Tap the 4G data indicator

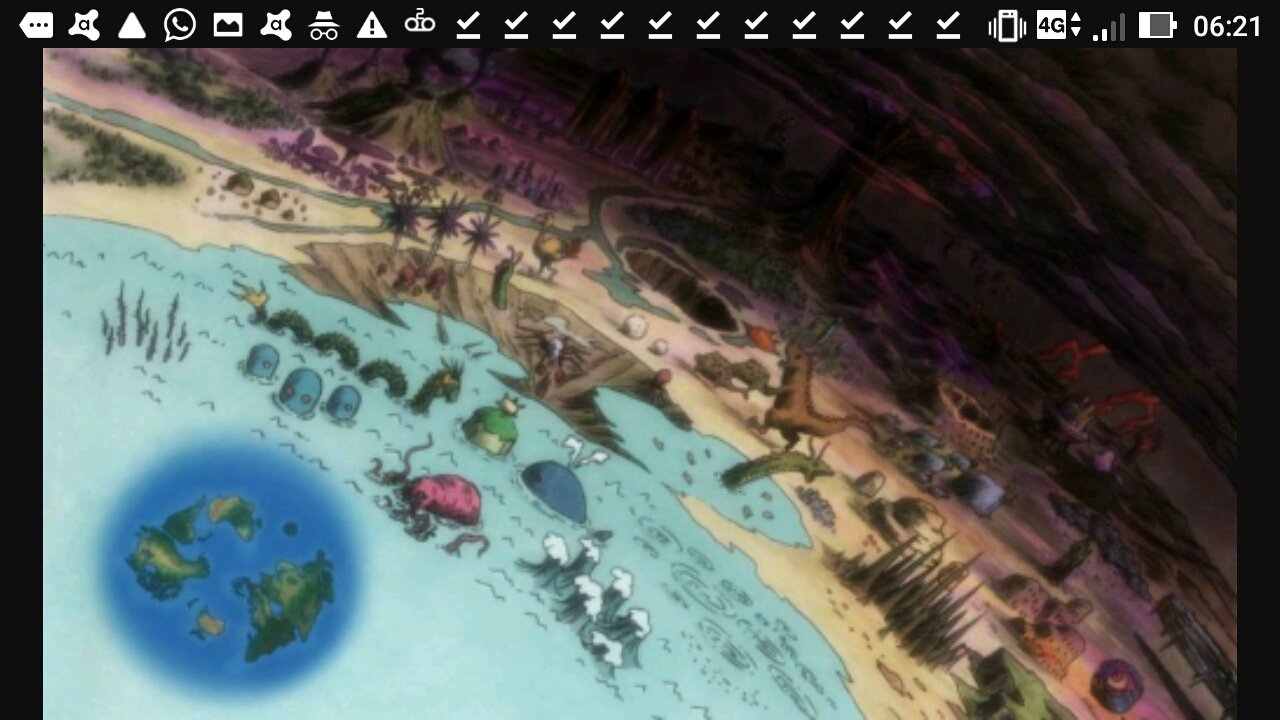pos(1059,25)
